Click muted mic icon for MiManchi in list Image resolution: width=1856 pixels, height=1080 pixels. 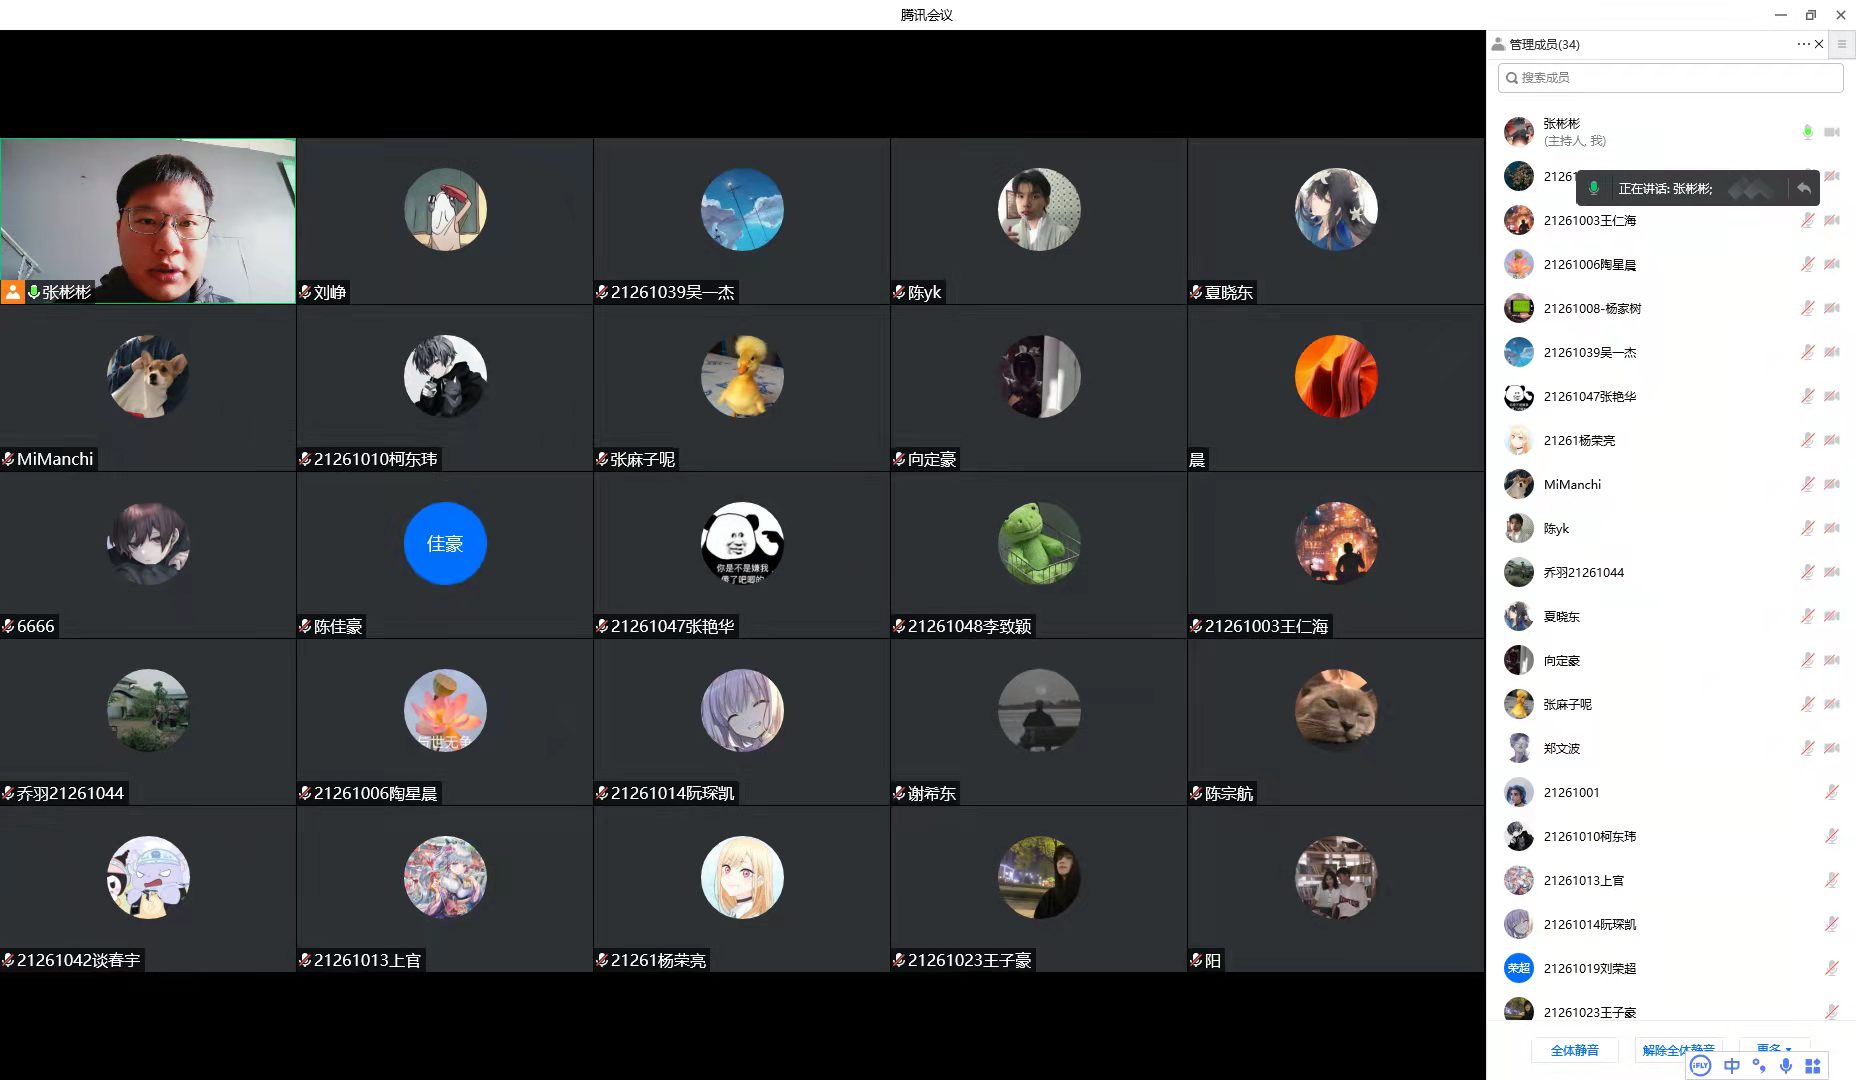(1807, 484)
